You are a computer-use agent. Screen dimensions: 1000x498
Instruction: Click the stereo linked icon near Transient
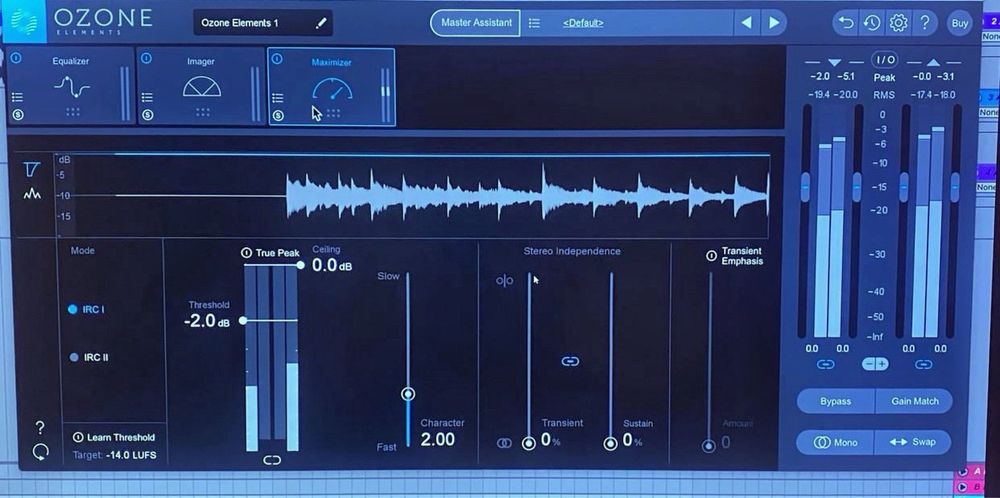[x=504, y=443]
